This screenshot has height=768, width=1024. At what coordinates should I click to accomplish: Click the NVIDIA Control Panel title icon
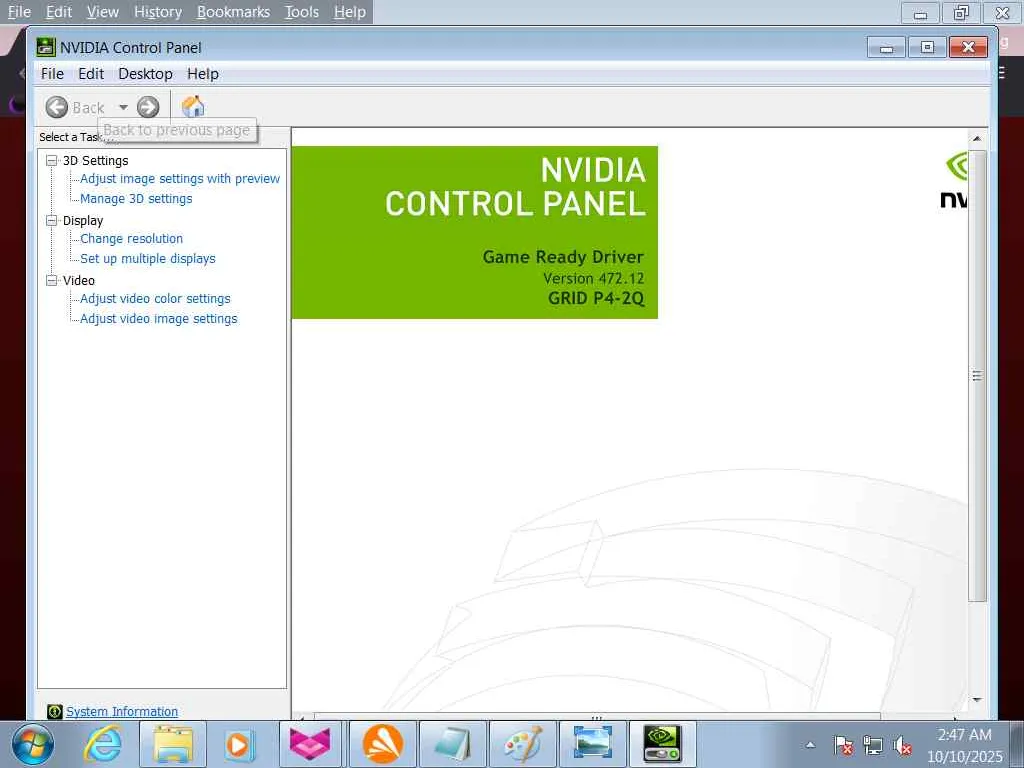point(46,47)
